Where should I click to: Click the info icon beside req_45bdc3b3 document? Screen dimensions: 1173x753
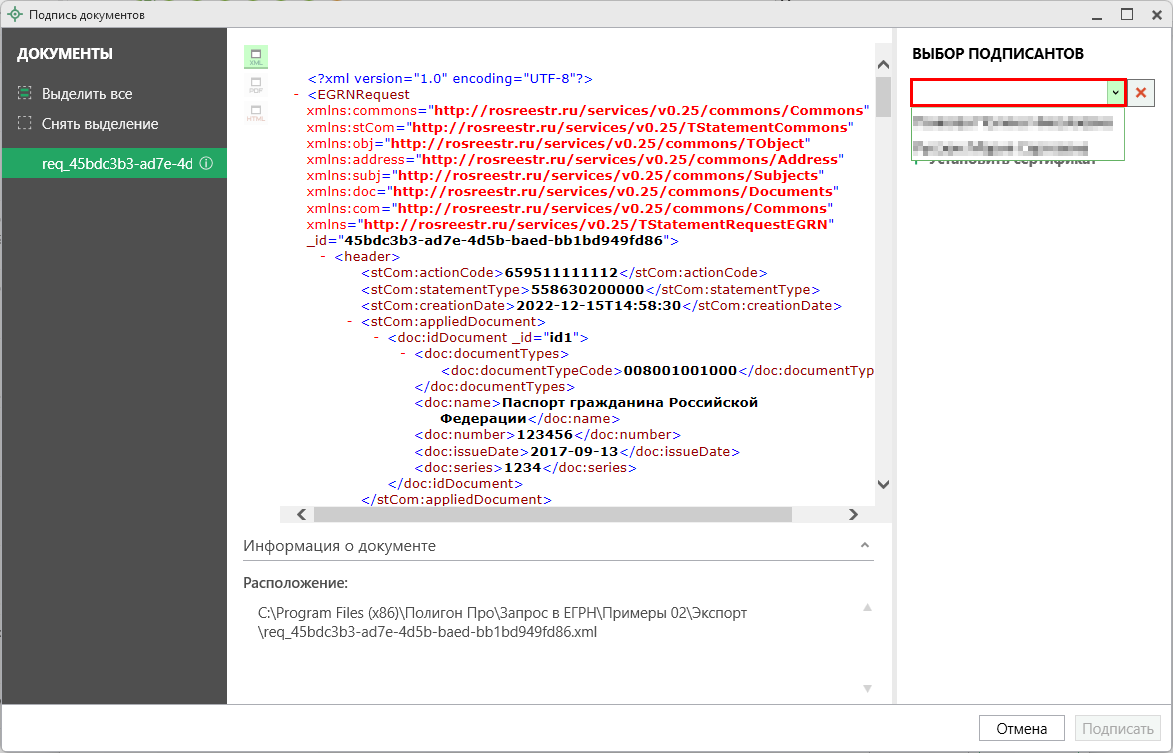pos(206,164)
